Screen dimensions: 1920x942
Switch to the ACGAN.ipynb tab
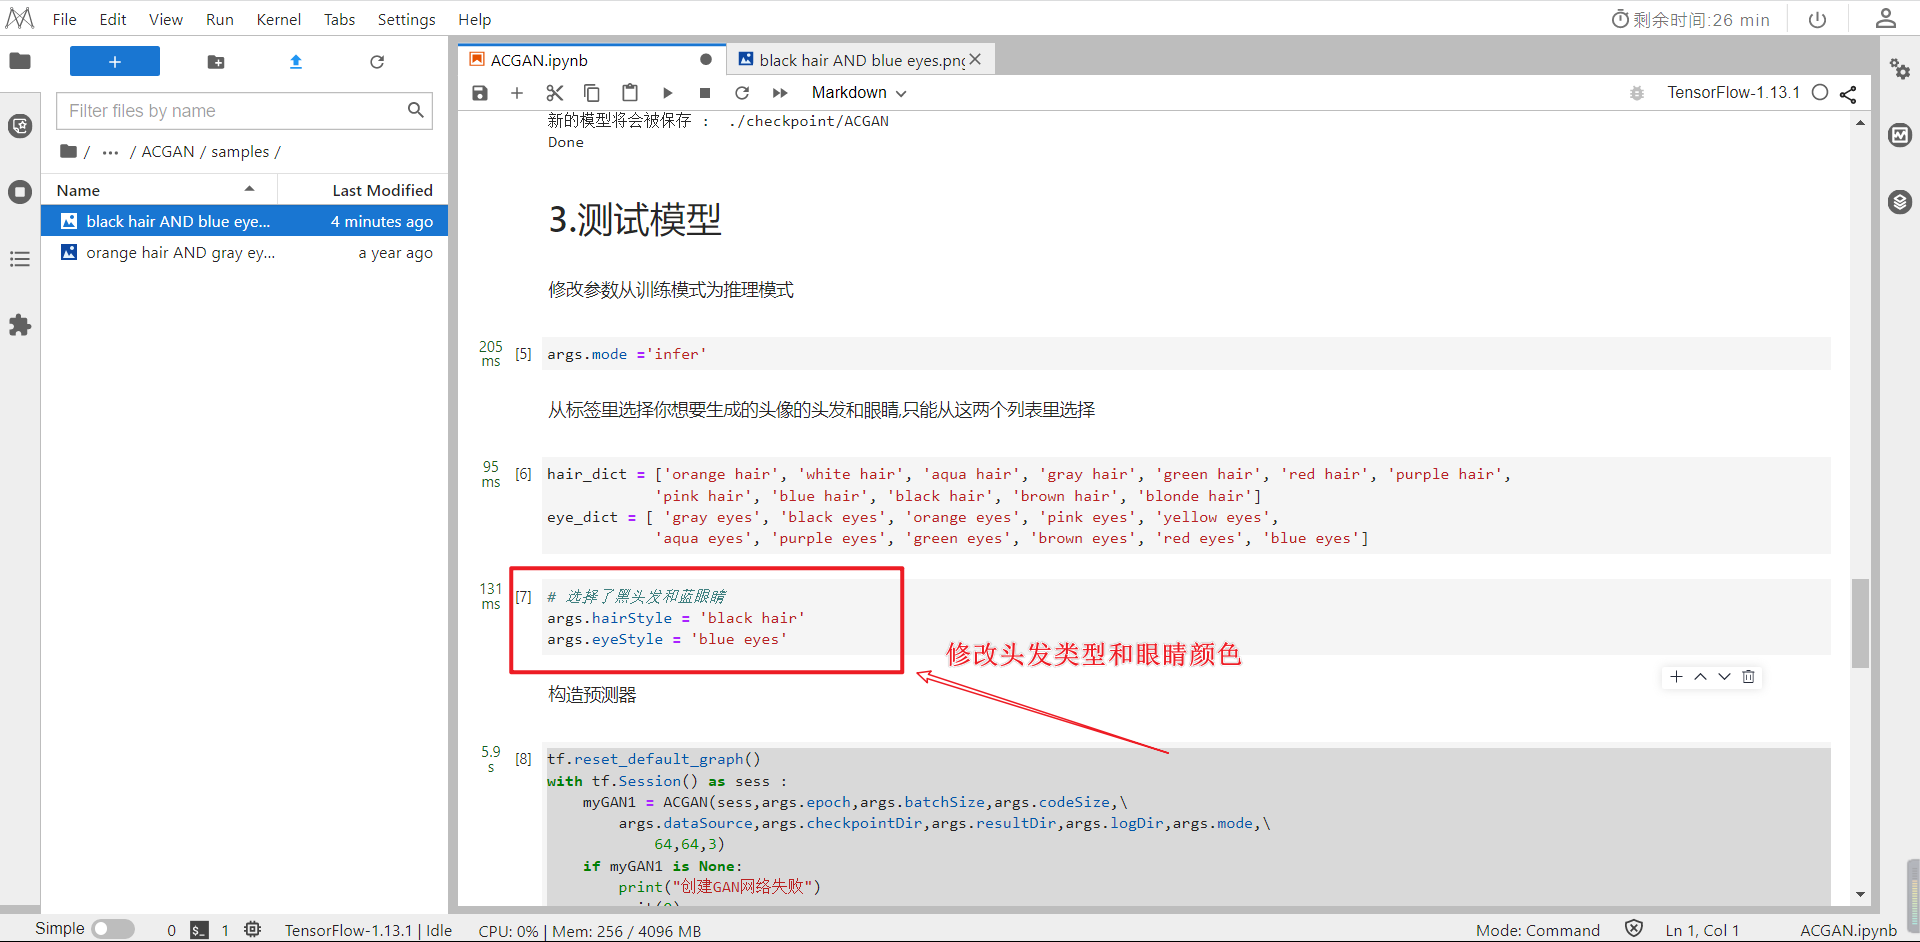click(x=591, y=60)
